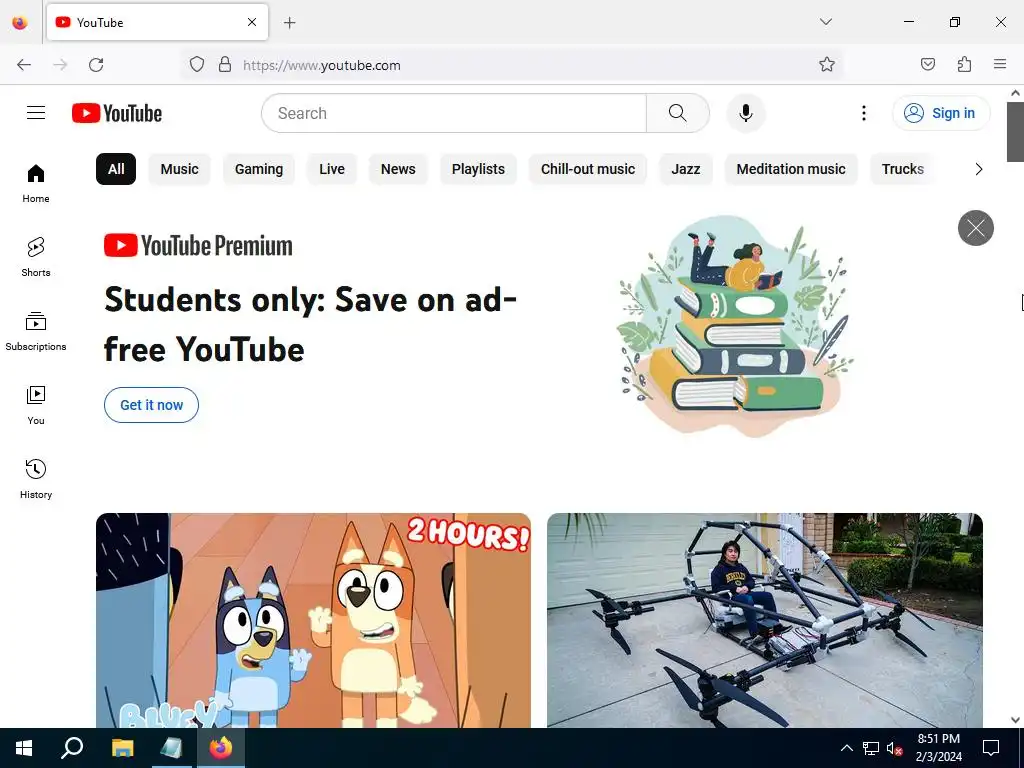1024x768 pixels.
Task: Click Students only banner headline
Action: (x=310, y=325)
